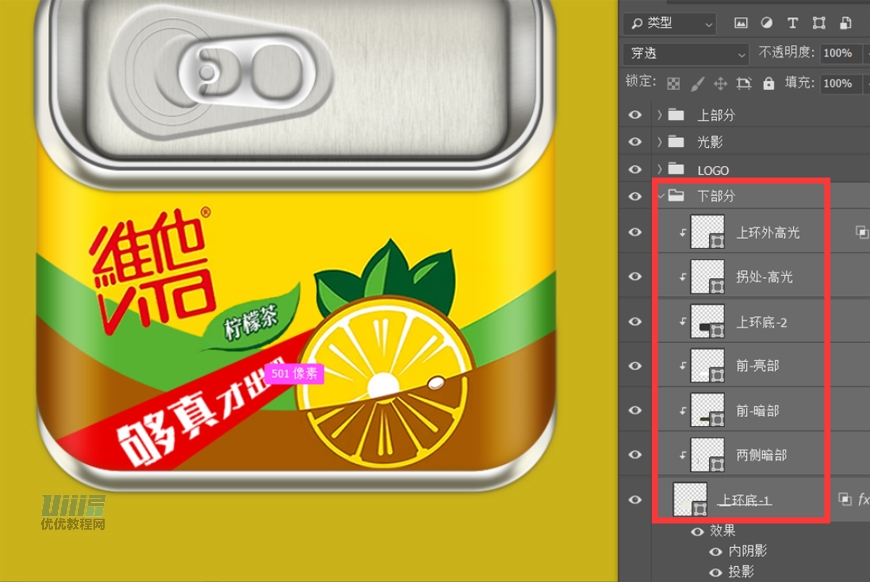Open the 穿透 blend mode dropdown

(x=686, y=54)
